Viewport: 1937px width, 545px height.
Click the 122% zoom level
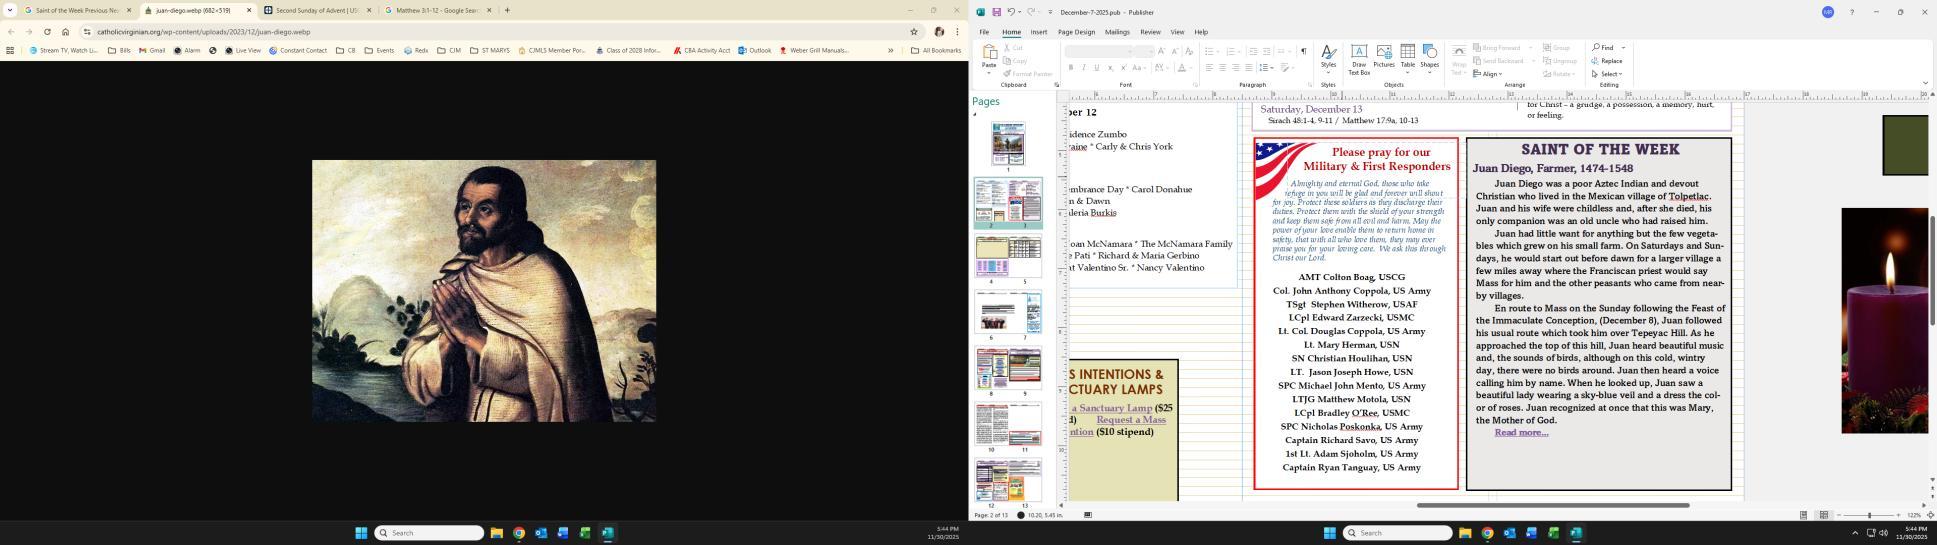pos(1913,515)
